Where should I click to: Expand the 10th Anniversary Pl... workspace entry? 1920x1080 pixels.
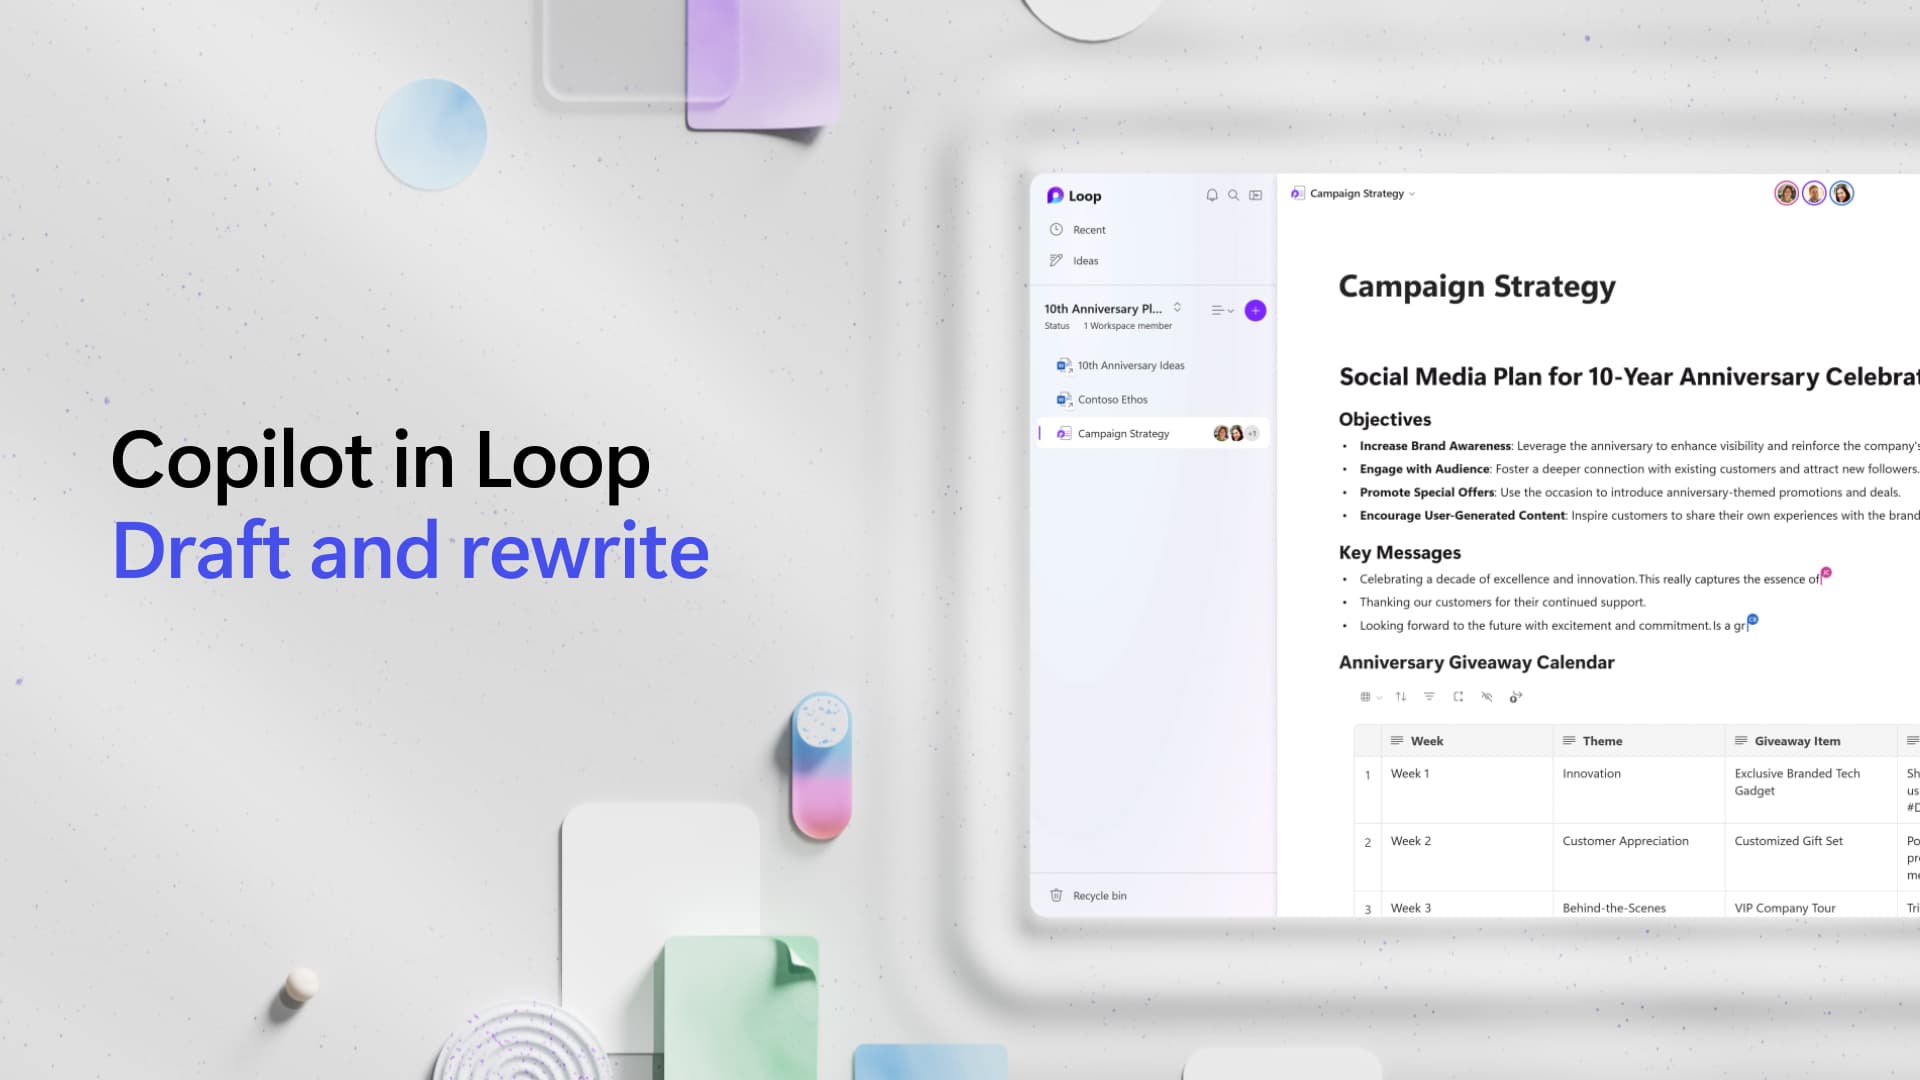point(1180,307)
